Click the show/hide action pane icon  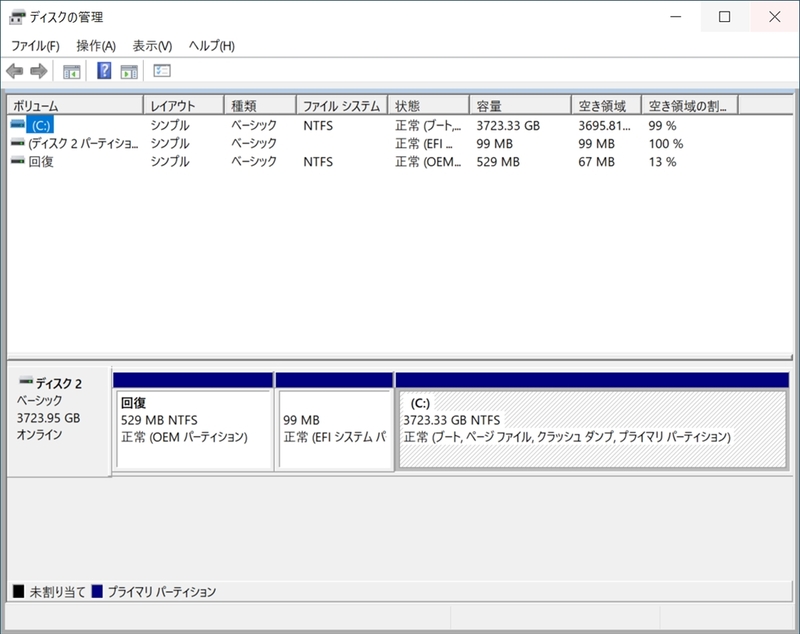tap(129, 71)
